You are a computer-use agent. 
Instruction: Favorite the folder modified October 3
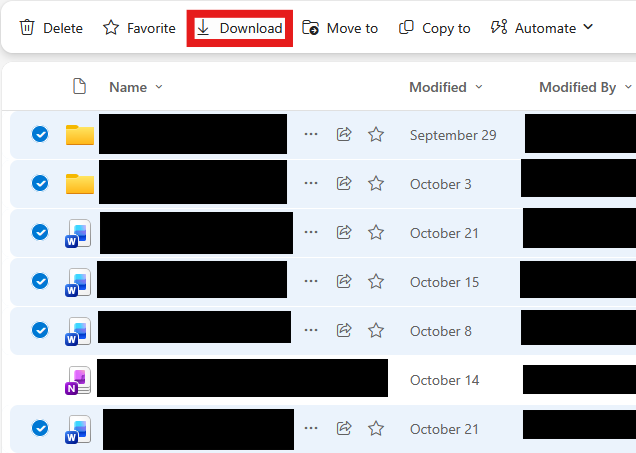(x=376, y=183)
